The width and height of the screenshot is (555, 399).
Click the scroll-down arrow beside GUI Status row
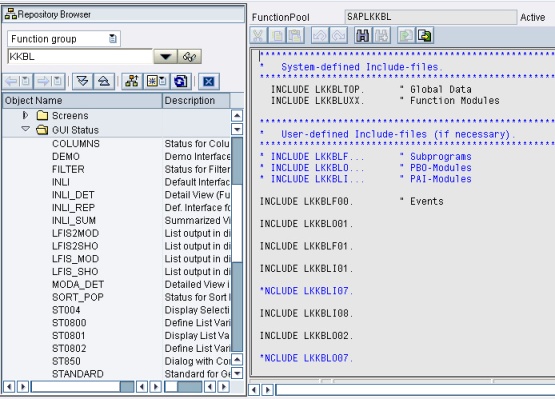click(237, 129)
